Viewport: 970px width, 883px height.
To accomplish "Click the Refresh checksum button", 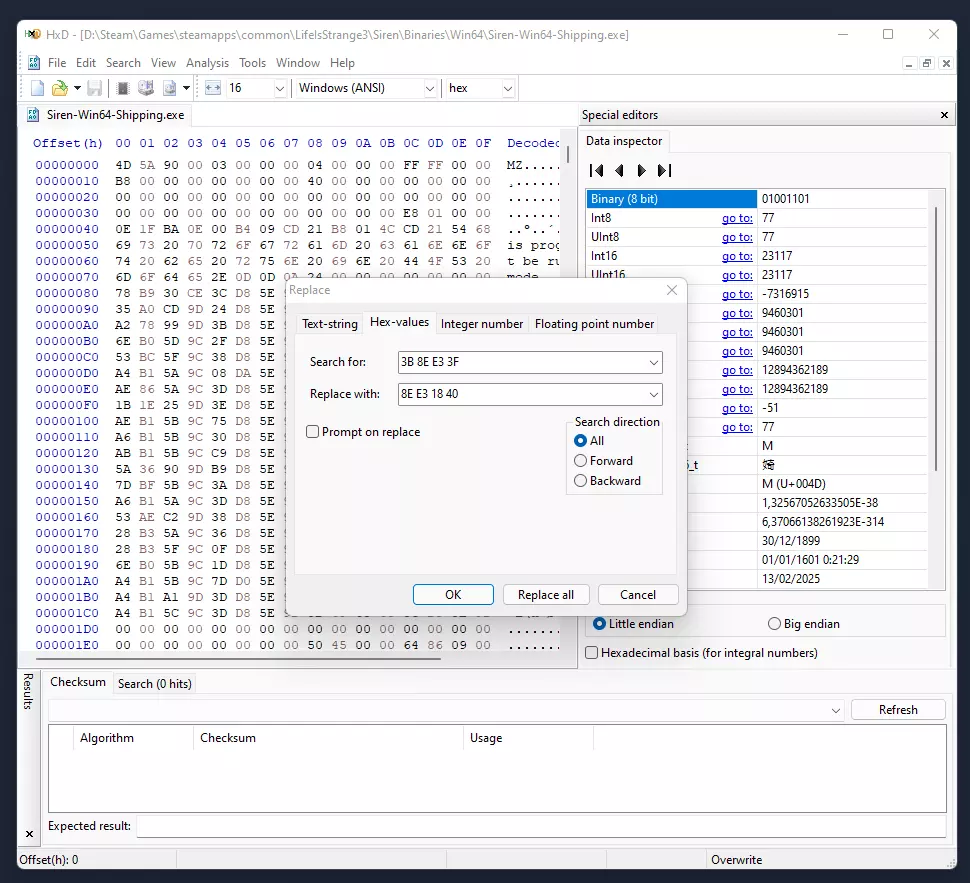I will pyautogui.click(x=897, y=710).
